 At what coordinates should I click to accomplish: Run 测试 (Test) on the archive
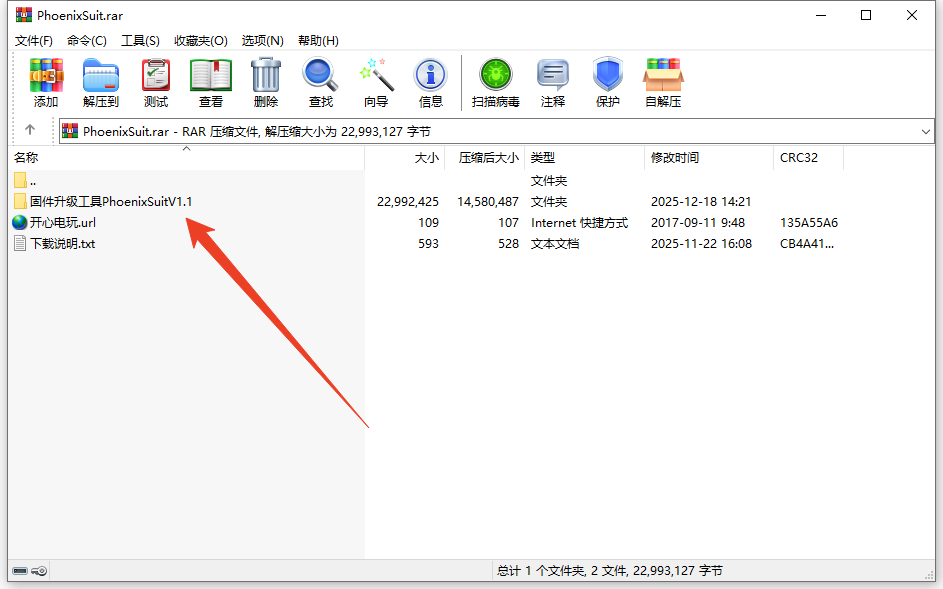coord(156,82)
